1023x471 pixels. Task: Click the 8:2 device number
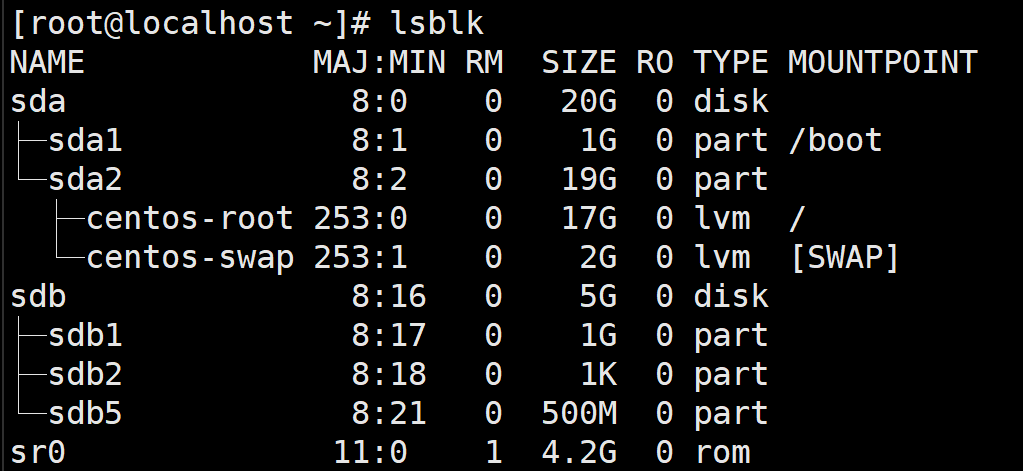(x=380, y=179)
